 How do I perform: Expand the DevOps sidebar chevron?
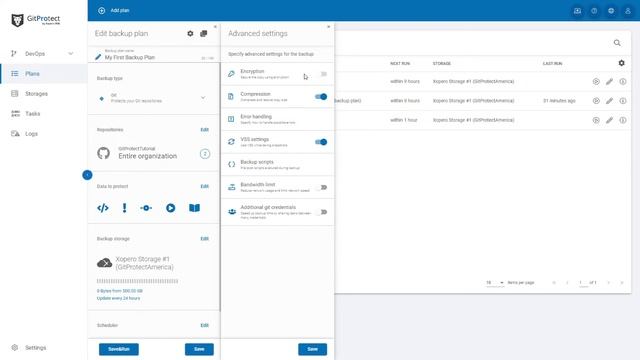click(x=71, y=53)
